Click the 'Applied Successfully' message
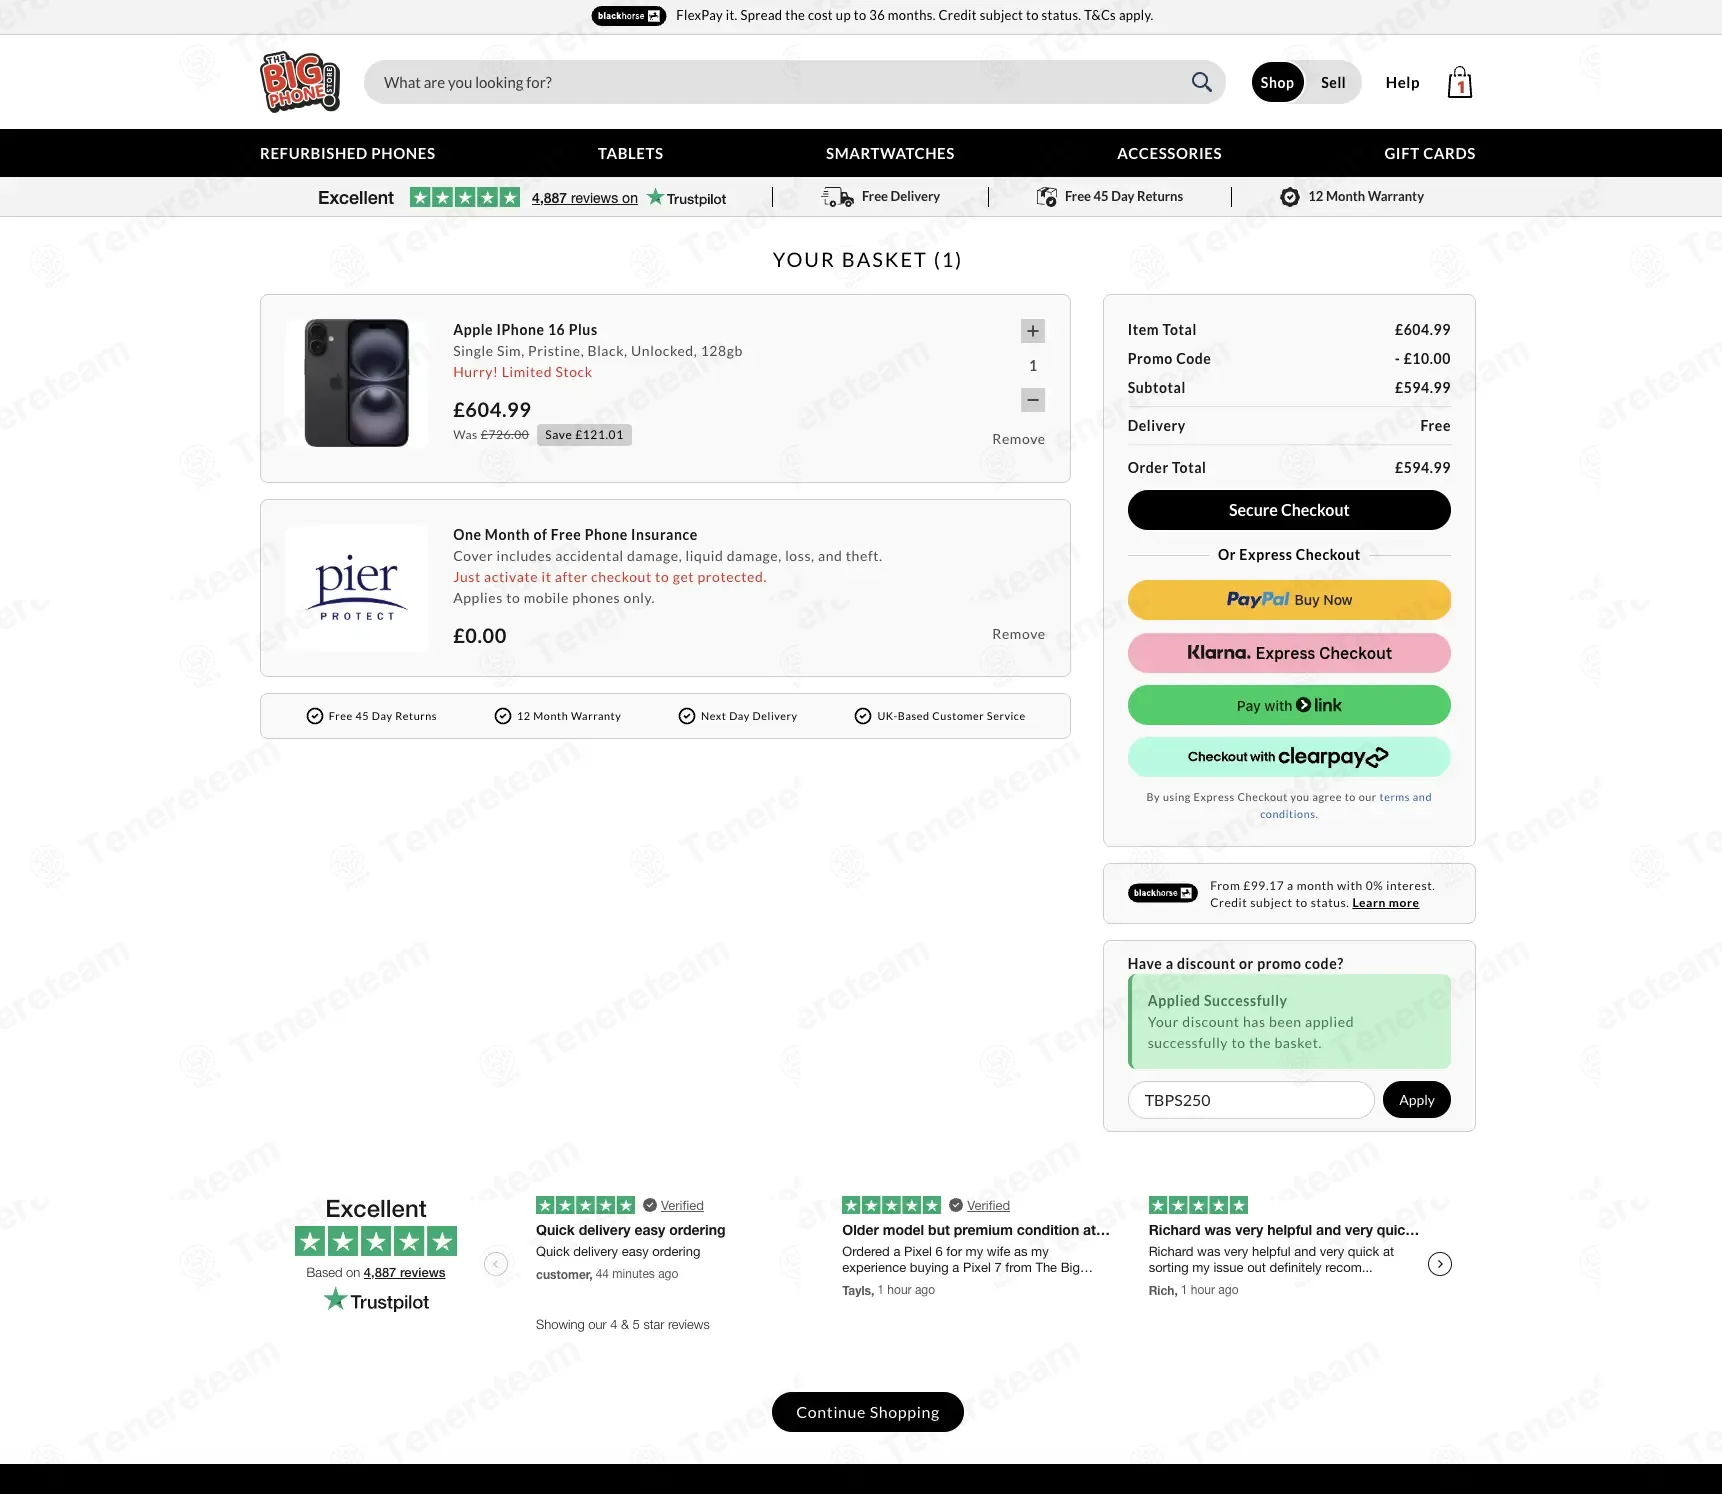1722x1494 pixels. coord(1289,1021)
